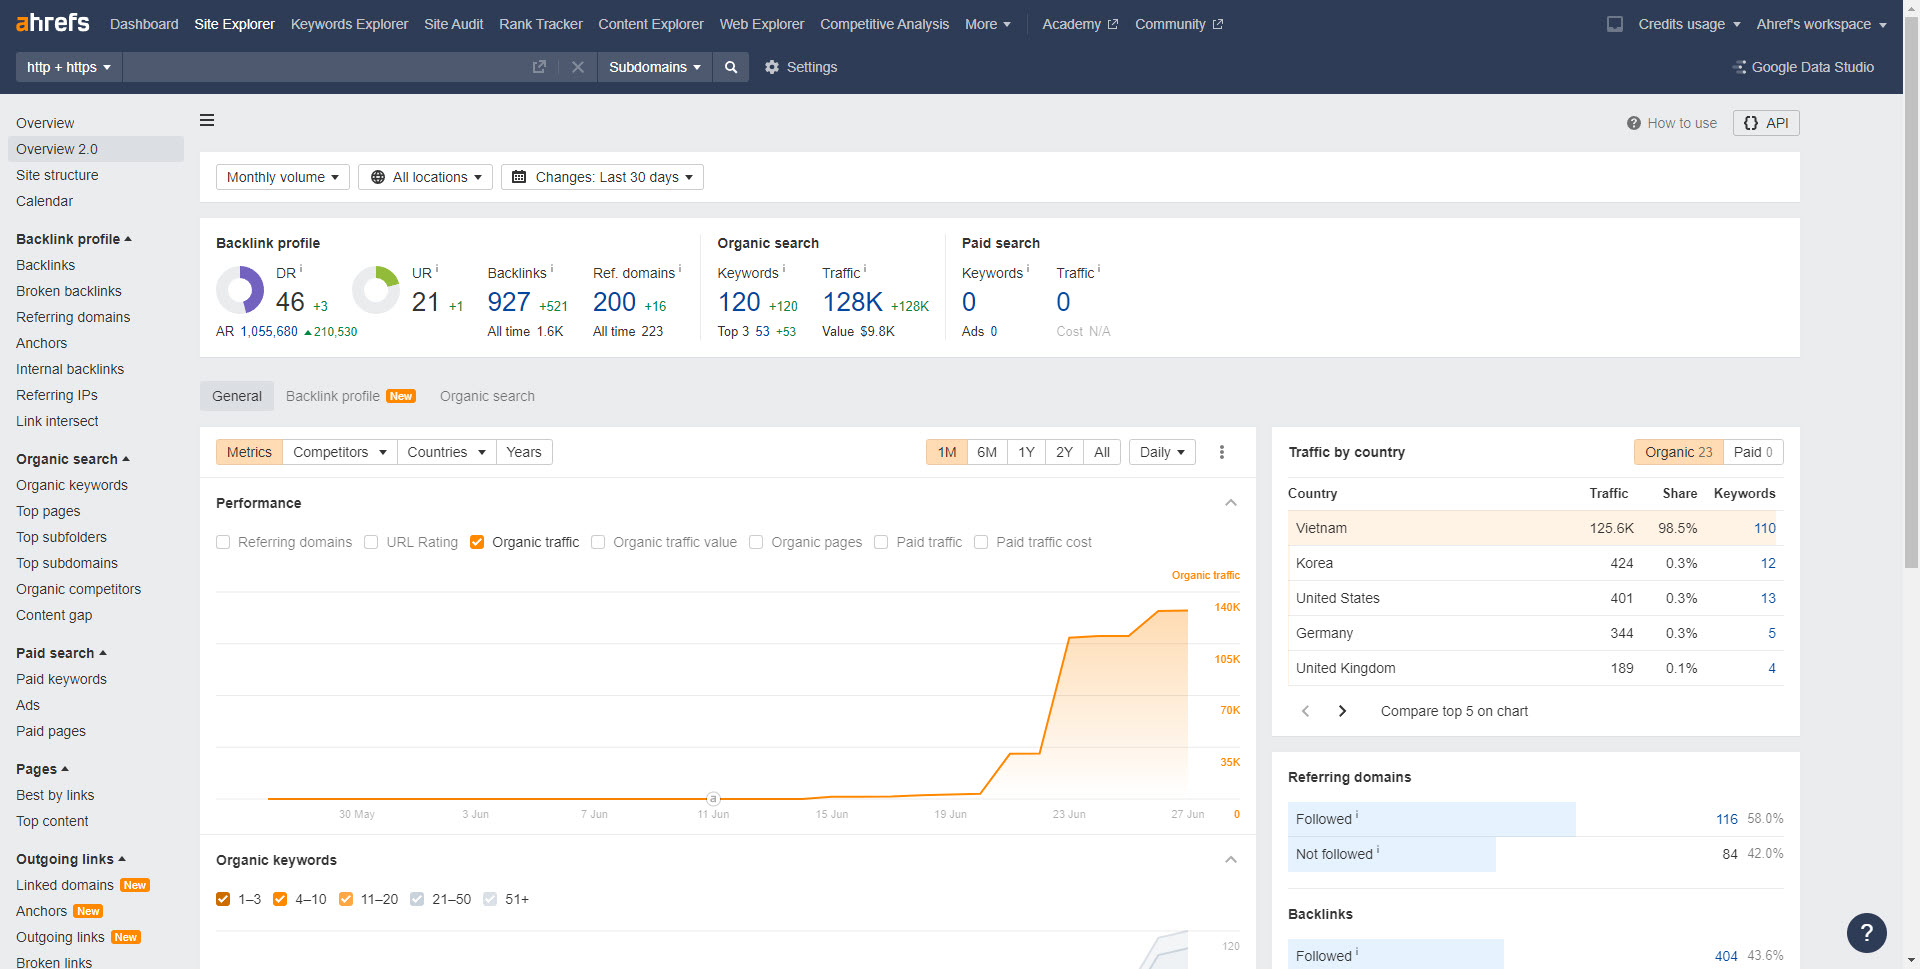Screen dimensions: 1920x969
Task: Enable Organic traffic value checkbox
Action: [x=598, y=542]
